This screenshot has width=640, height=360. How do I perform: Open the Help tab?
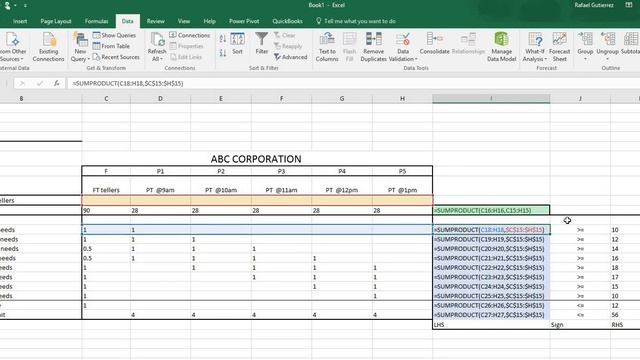[209, 21]
